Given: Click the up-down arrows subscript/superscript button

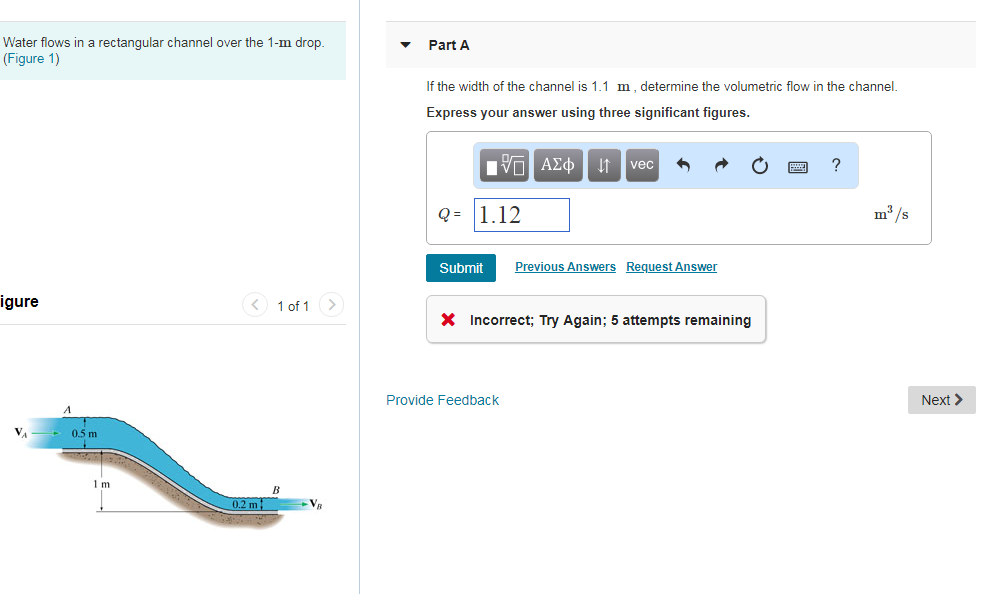Looking at the screenshot, I should (604, 165).
